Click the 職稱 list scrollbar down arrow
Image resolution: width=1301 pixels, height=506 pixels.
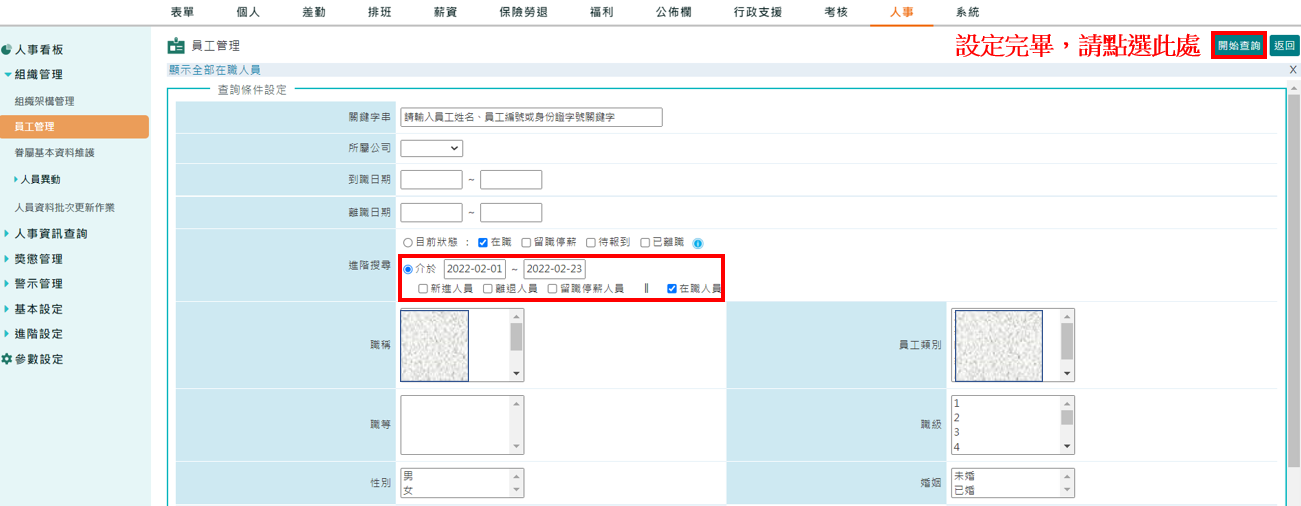517,374
